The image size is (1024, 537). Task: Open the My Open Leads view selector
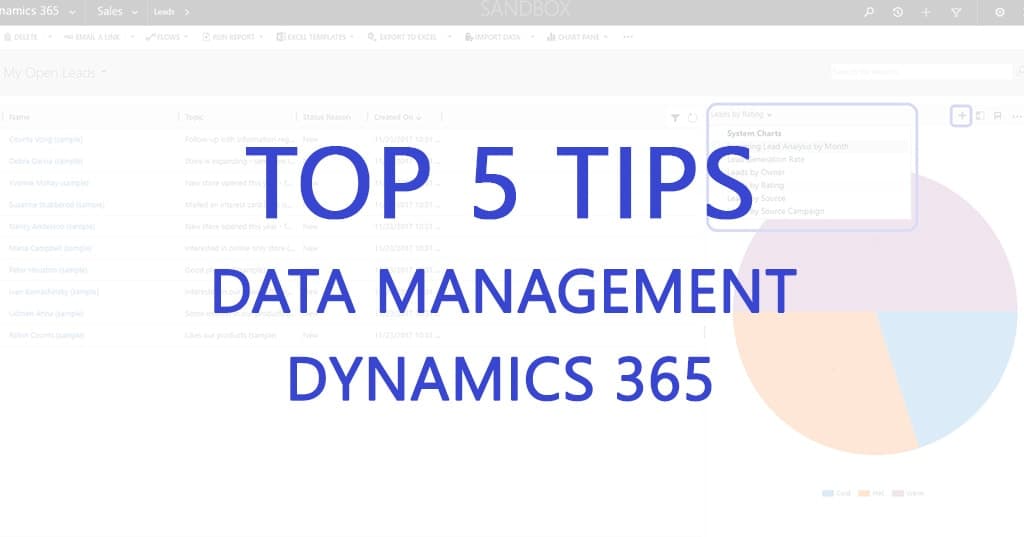[55, 73]
